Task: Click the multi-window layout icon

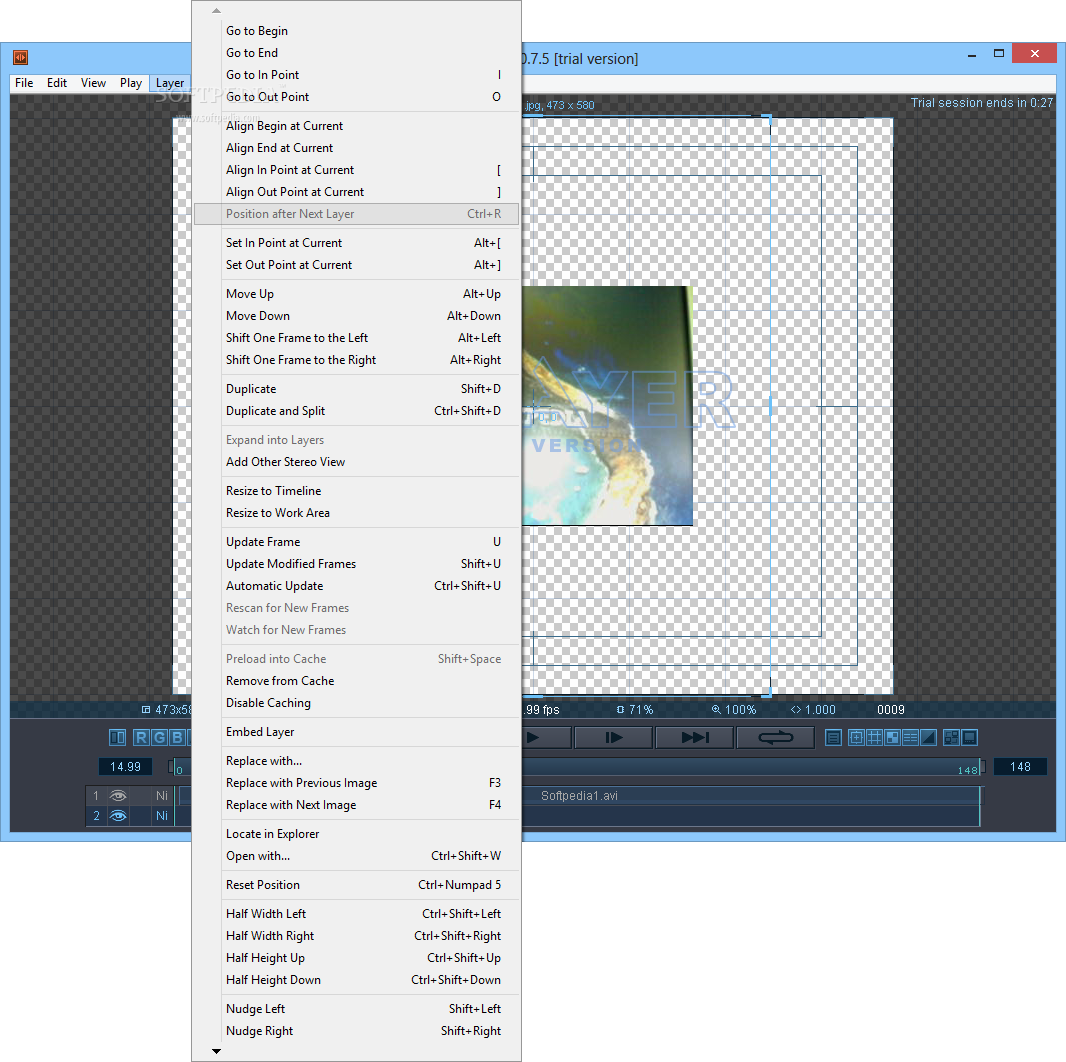Action: (x=952, y=738)
